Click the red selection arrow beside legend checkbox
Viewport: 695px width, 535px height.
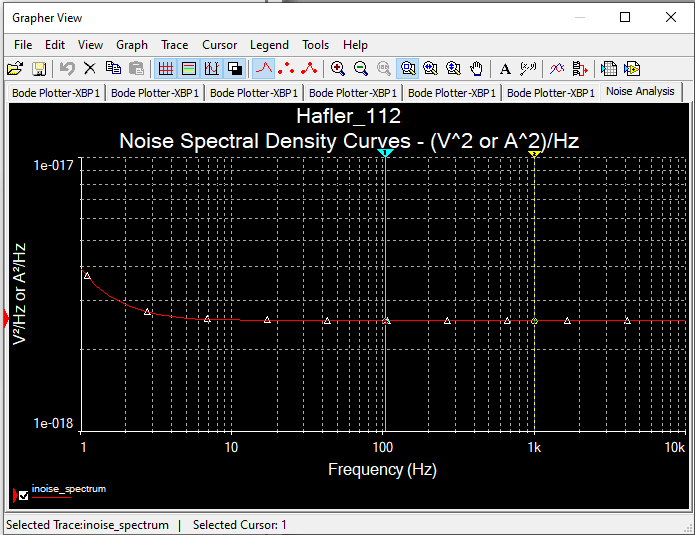pyautogui.click(x=15, y=496)
